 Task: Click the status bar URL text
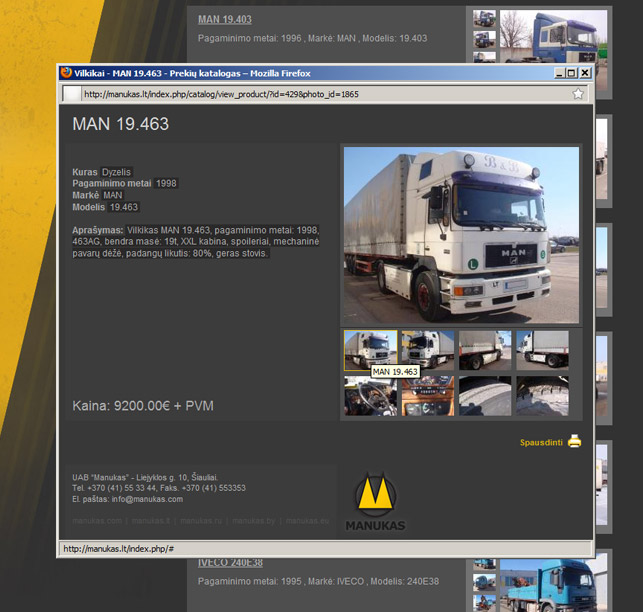119,549
